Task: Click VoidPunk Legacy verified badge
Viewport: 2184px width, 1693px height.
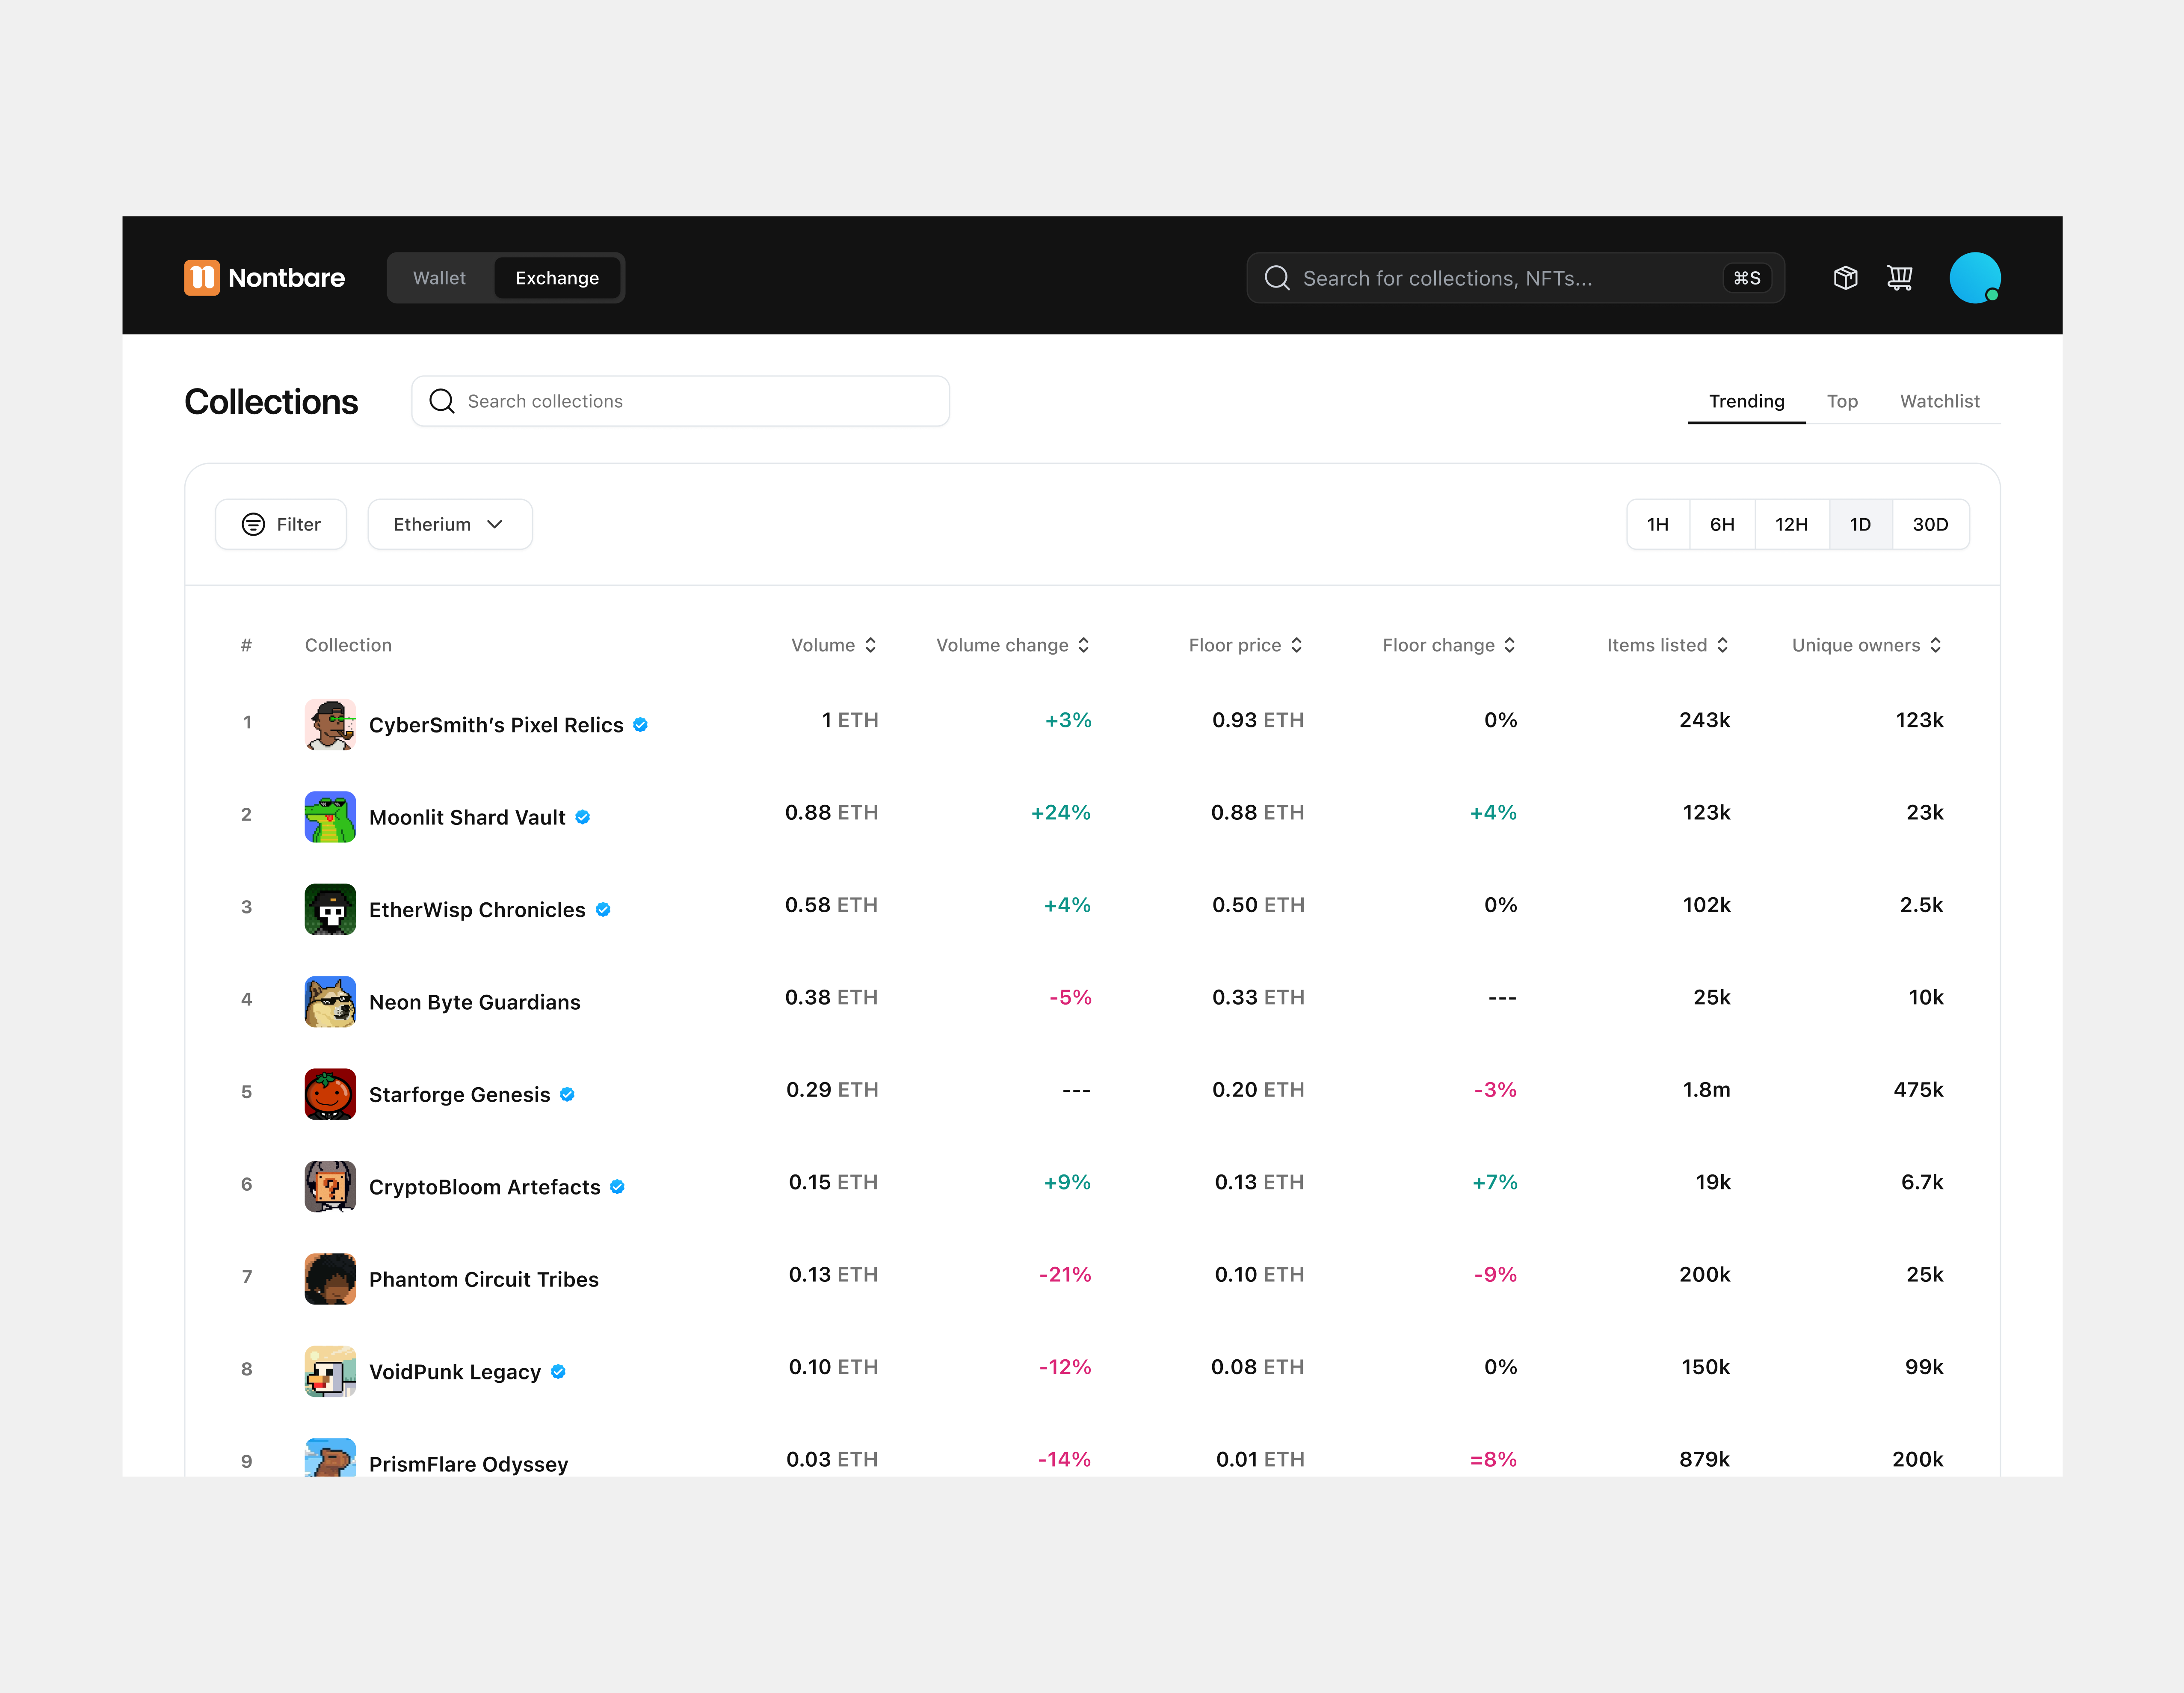Action: tap(558, 1372)
